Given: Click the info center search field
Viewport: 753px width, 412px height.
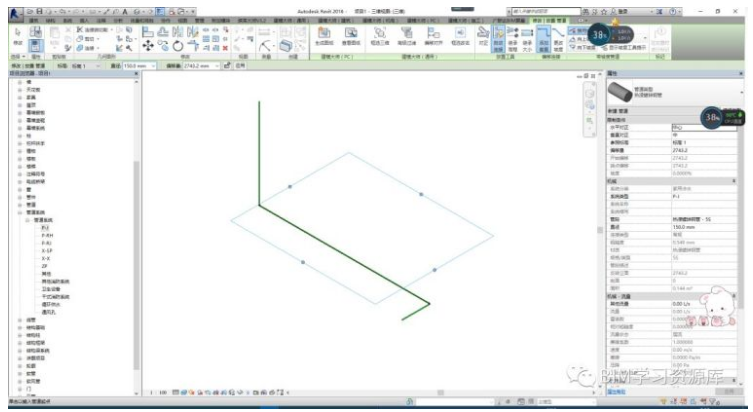Looking at the screenshot, I should 546,11.
